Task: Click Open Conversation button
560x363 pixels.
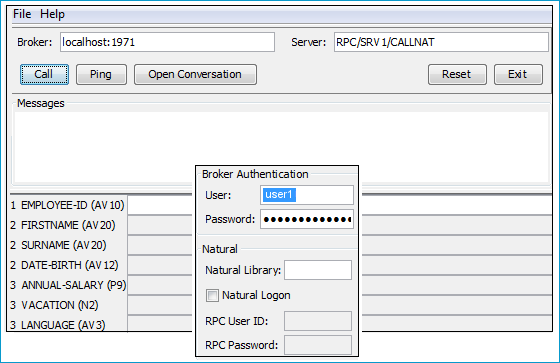Action: [x=195, y=74]
